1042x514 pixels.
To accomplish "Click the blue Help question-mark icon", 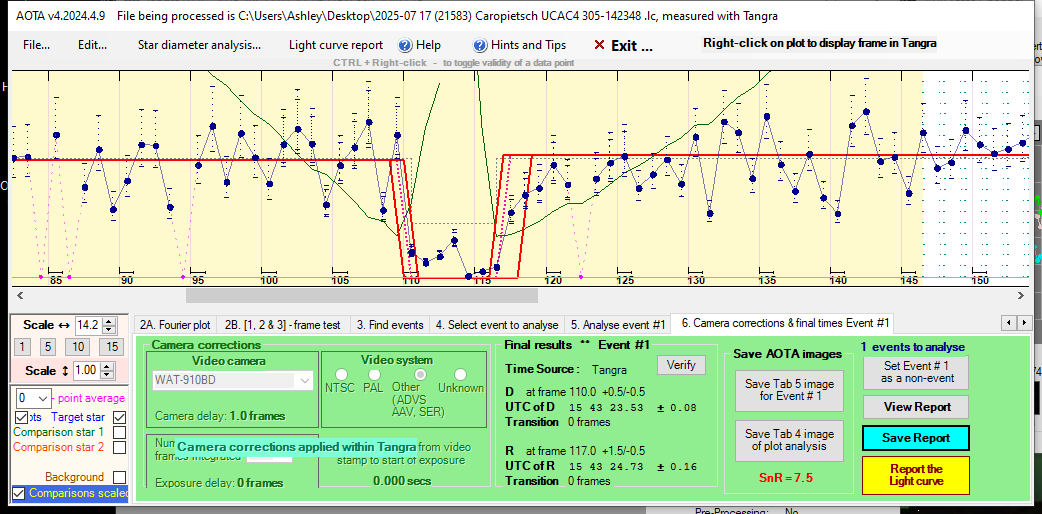I will pos(405,45).
